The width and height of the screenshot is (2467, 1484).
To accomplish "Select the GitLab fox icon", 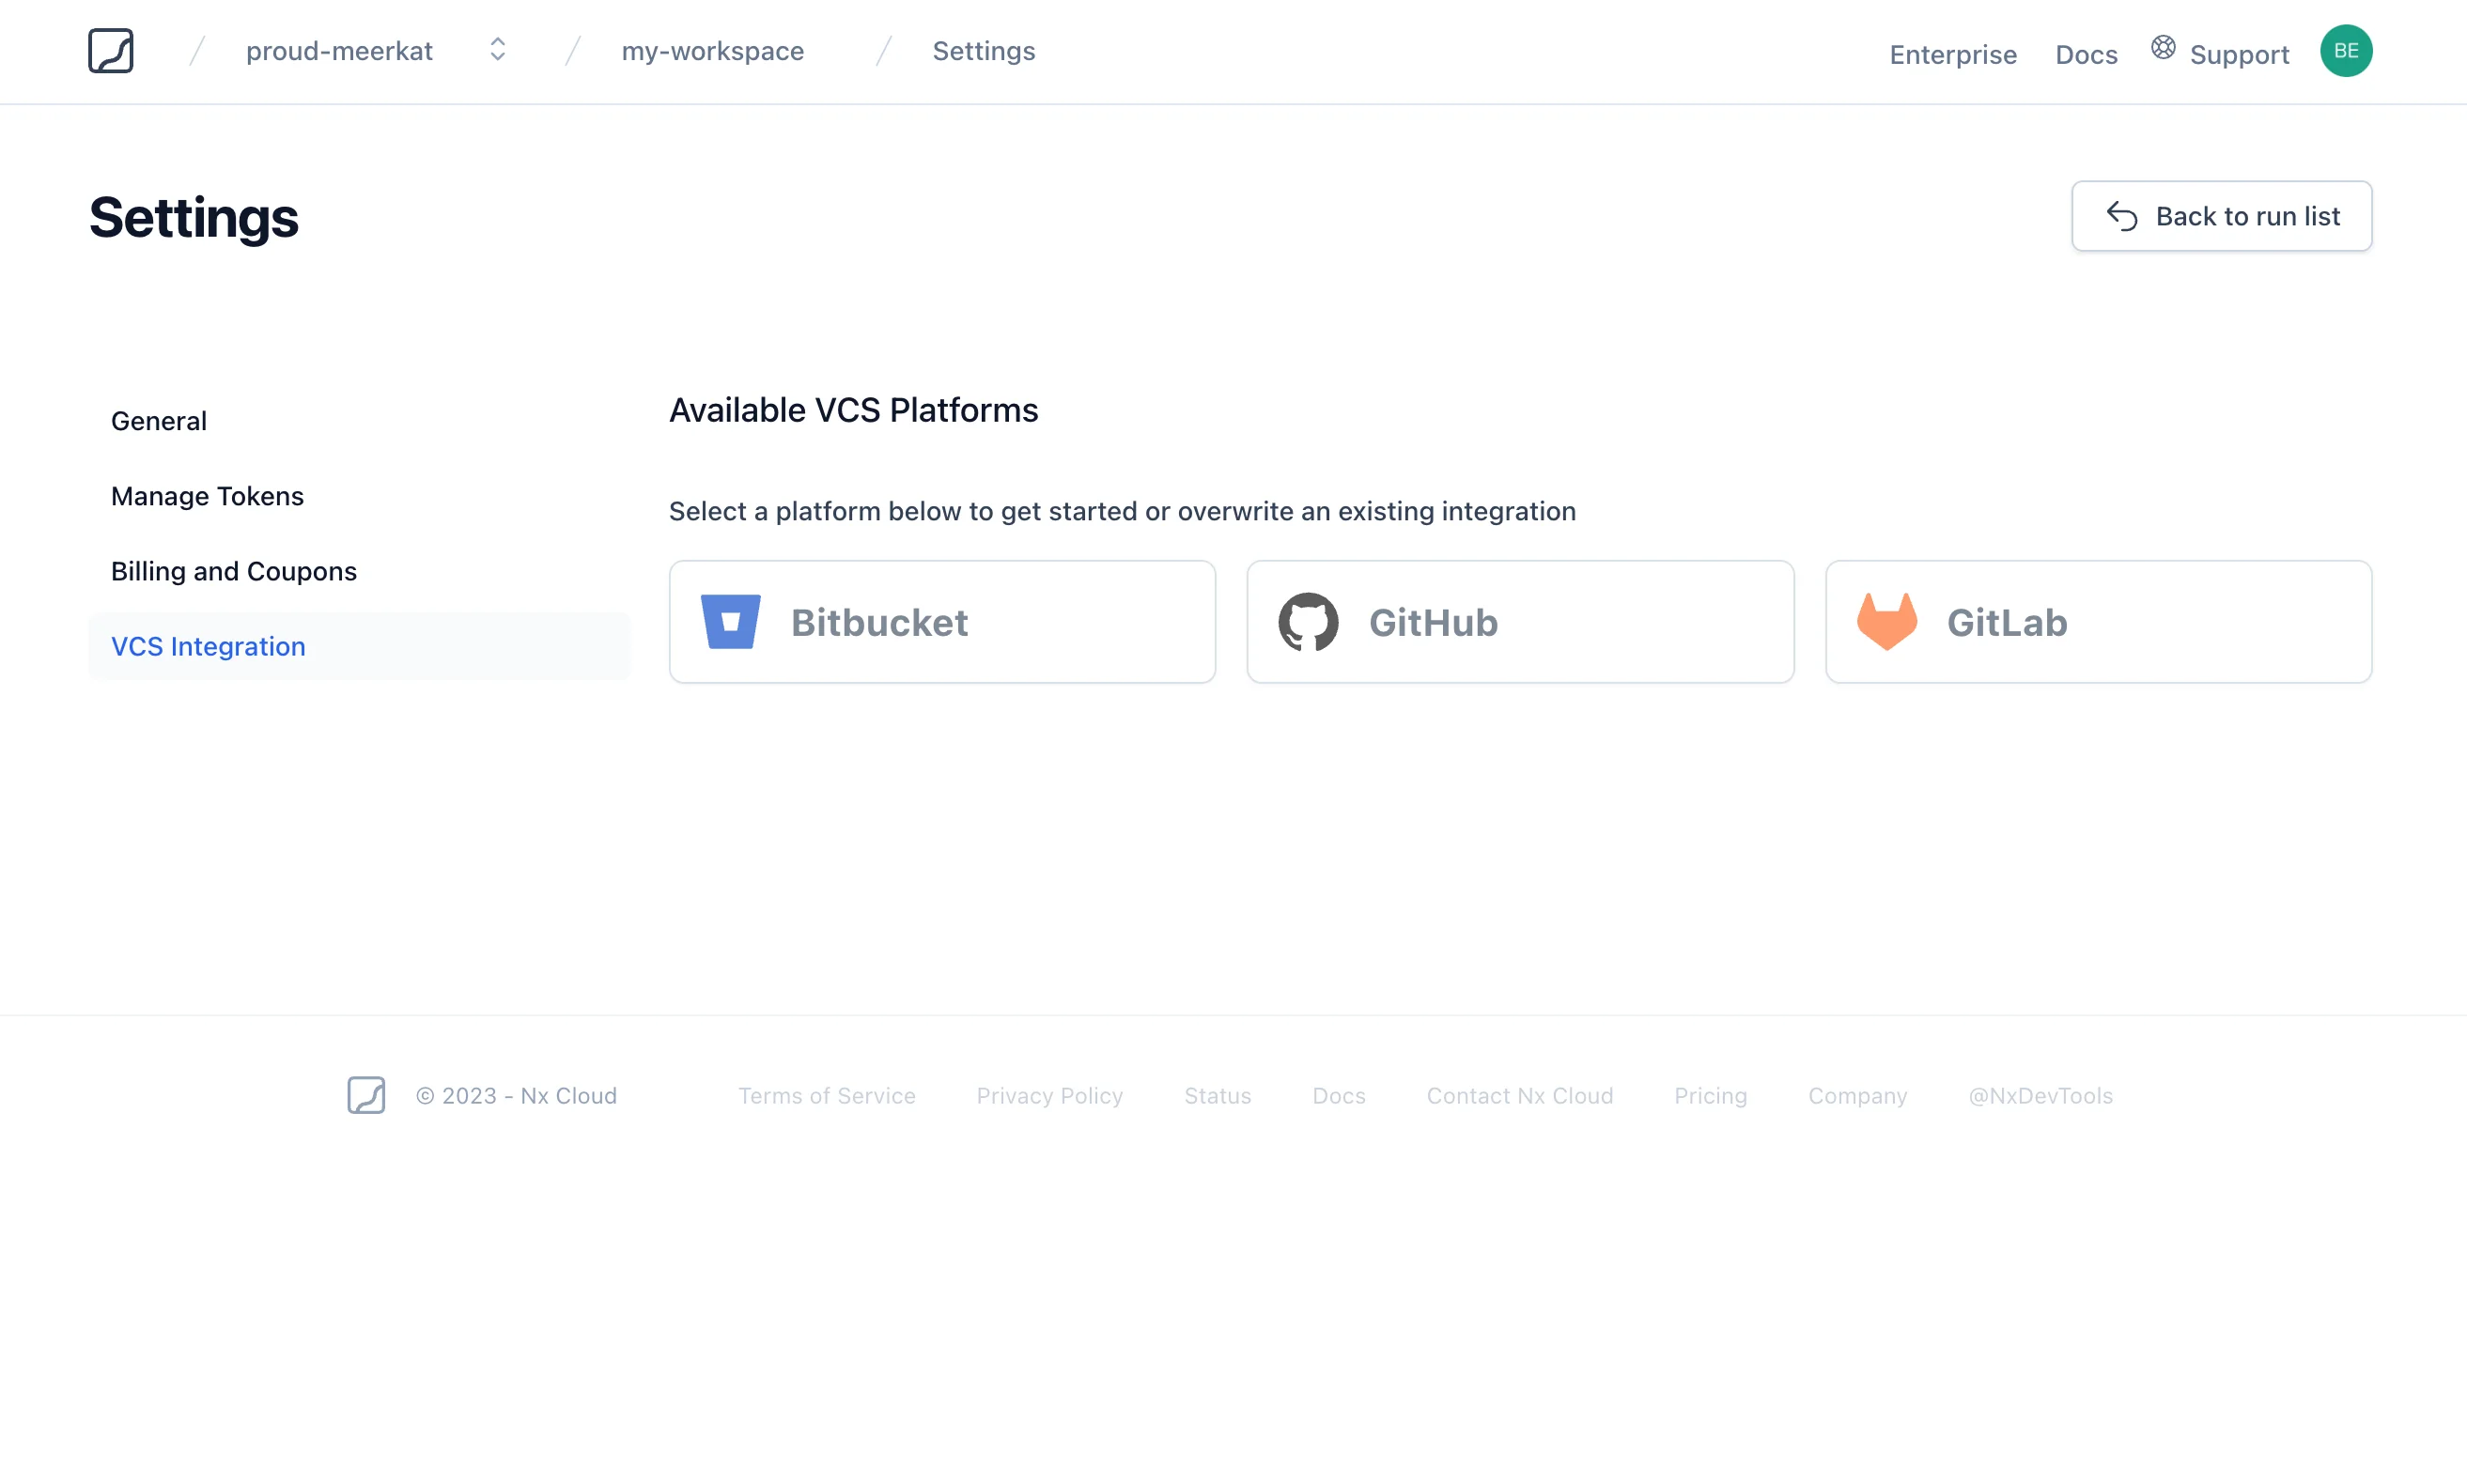I will pyautogui.click(x=1886, y=621).
